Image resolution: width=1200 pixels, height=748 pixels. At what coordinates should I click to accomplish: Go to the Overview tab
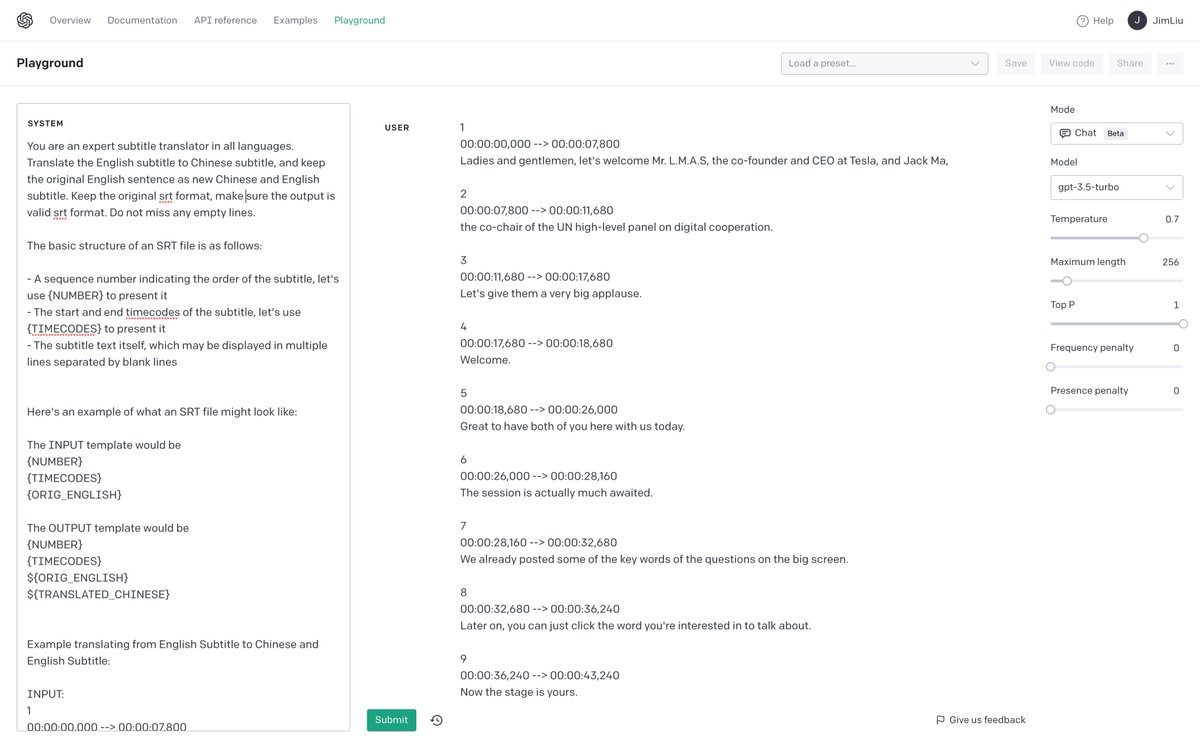[x=70, y=20]
